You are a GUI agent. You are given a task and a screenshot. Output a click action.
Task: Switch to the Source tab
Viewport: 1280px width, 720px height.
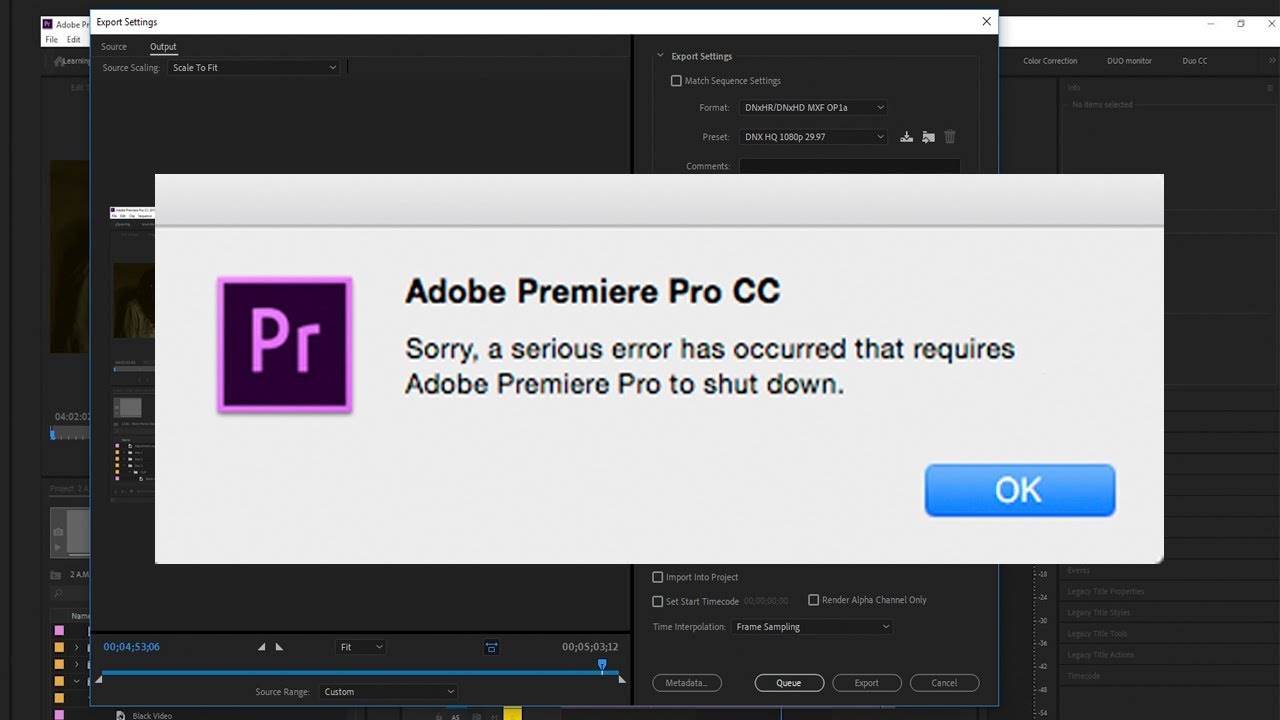click(114, 47)
